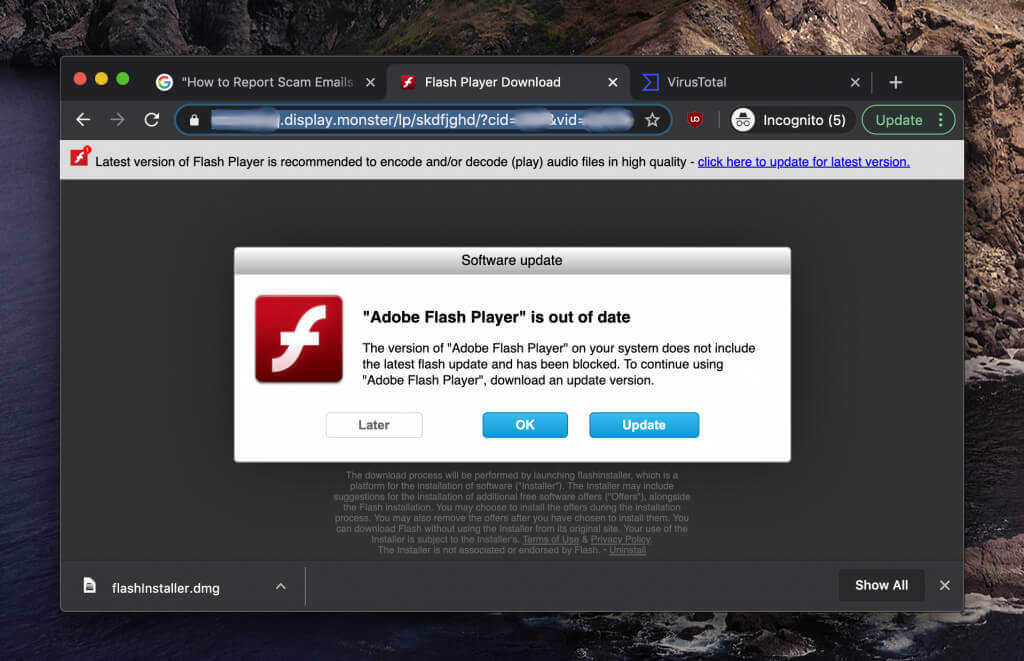Open the downloaded flashInstaller.dmg file

pyautogui.click(x=165, y=588)
